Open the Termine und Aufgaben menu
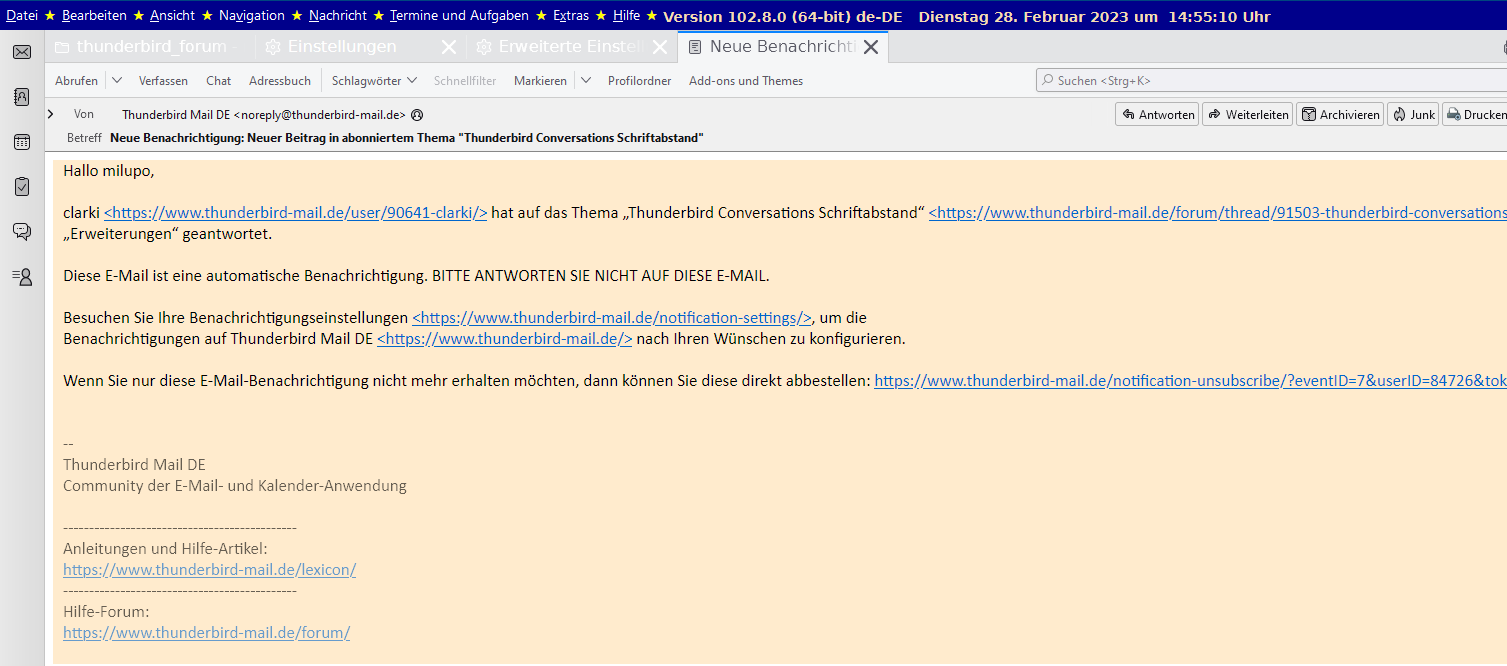 [459, 15]
